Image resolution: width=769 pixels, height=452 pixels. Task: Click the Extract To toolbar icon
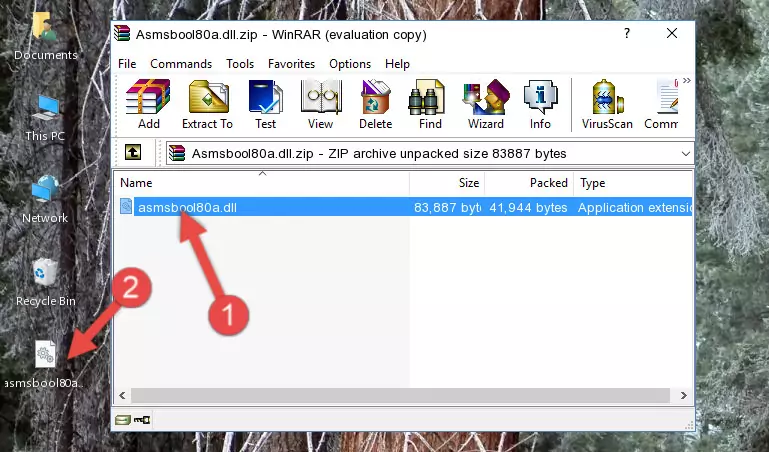207,104
